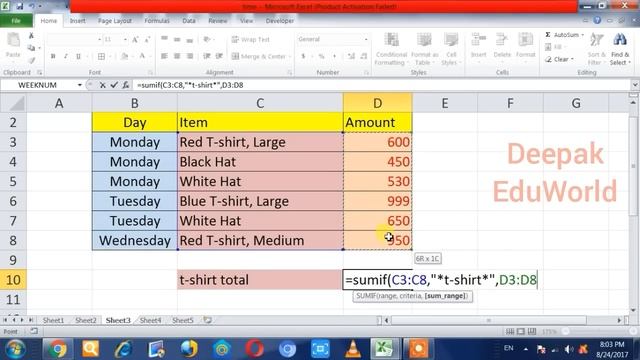Click the Cut scissors icon
The height and width of the screenshot is (360, 640).
31,36
